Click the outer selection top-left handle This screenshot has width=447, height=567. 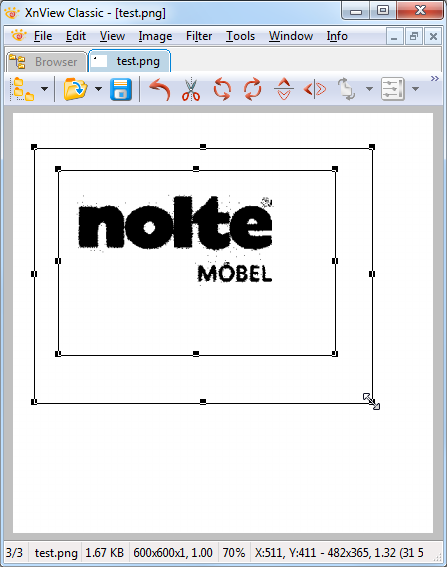coord(34,147)
